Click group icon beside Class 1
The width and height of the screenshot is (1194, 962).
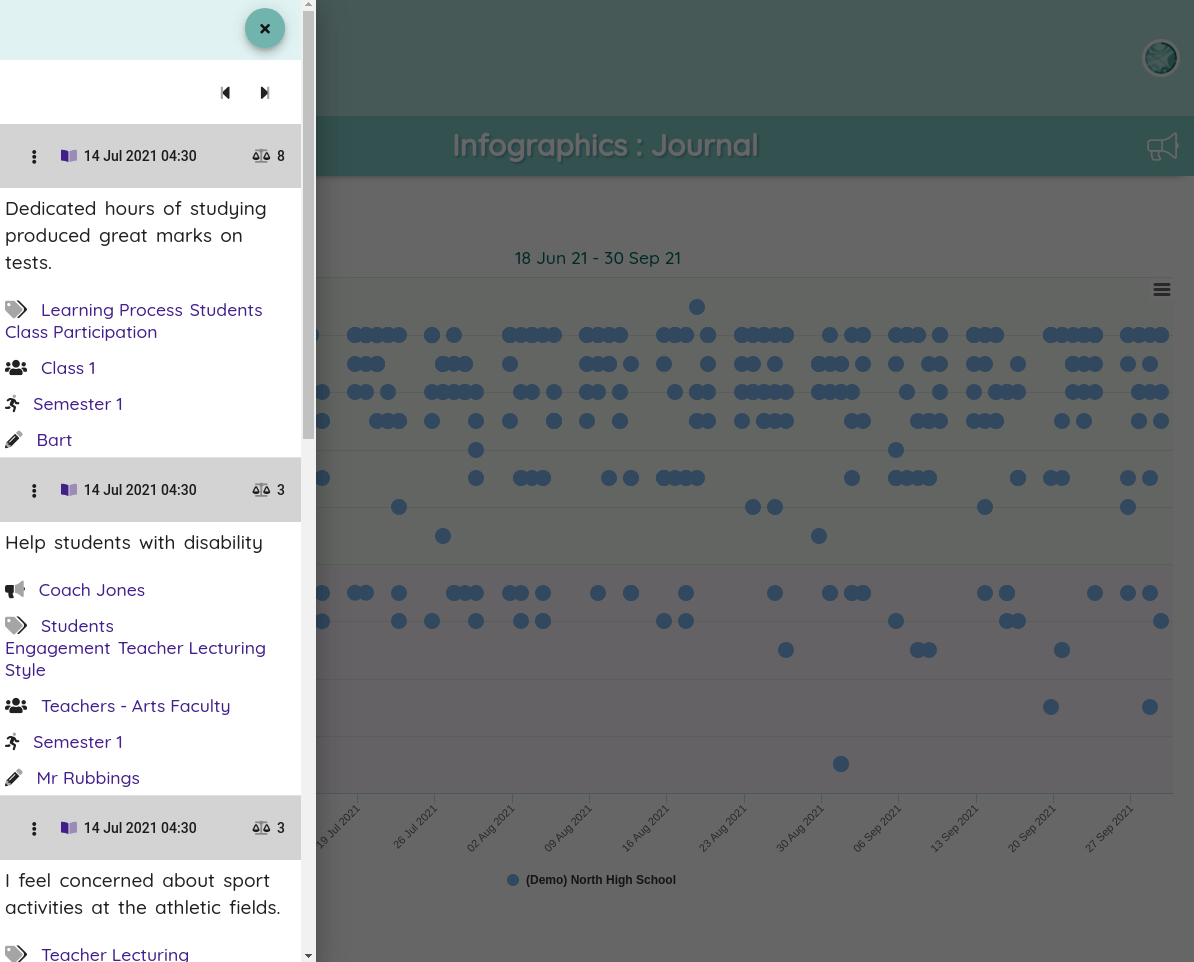click(16, 368)
